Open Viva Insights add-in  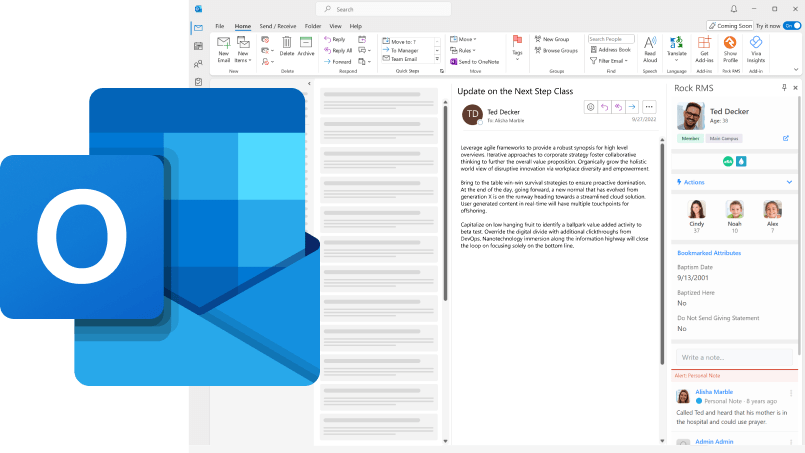point(756,49)
